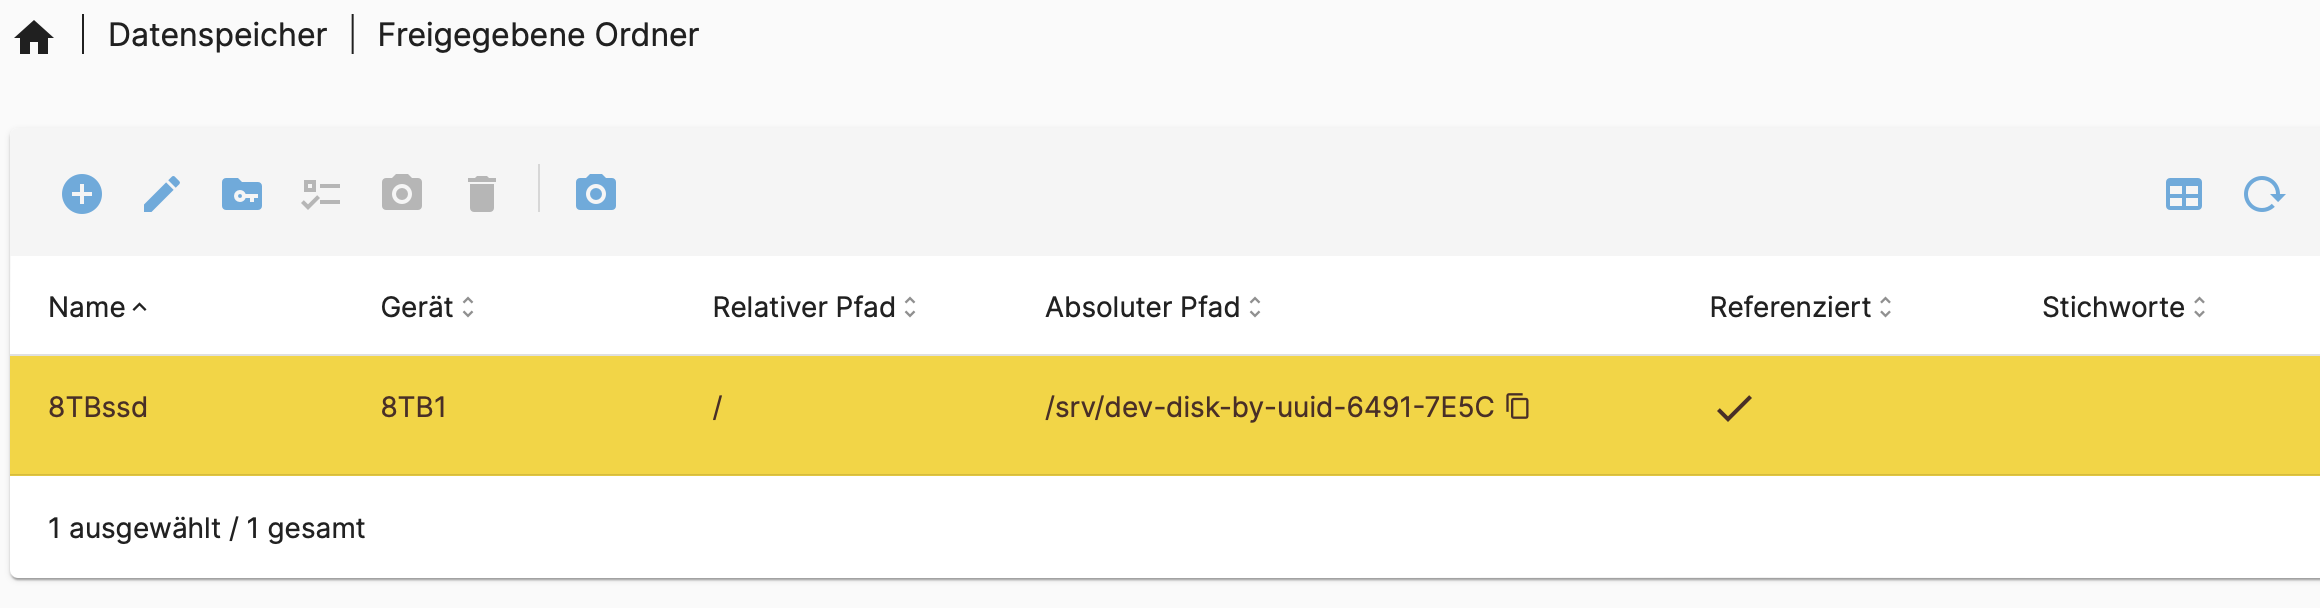Copy the absolute path to clipboard
This screenshot has height=608, width=2320.
(1518, 406)
